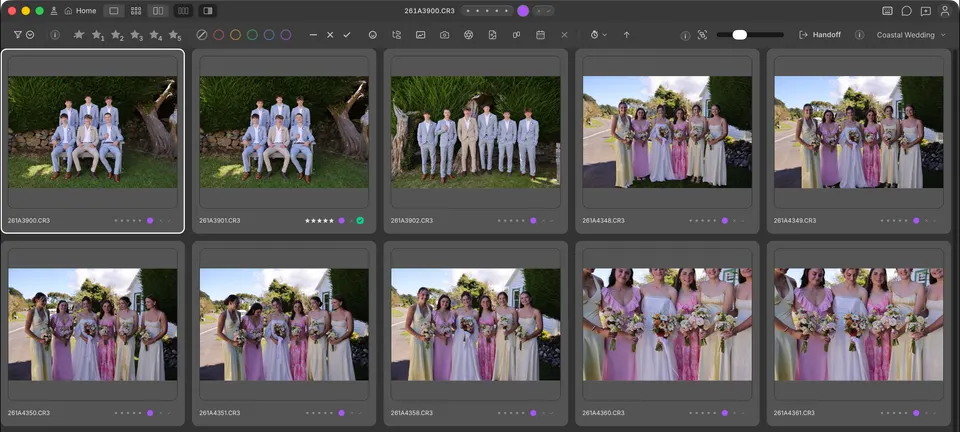960x432 pixels.
Task: Select thumbnail 261A4348.CR3
Action: click(667, 141)
